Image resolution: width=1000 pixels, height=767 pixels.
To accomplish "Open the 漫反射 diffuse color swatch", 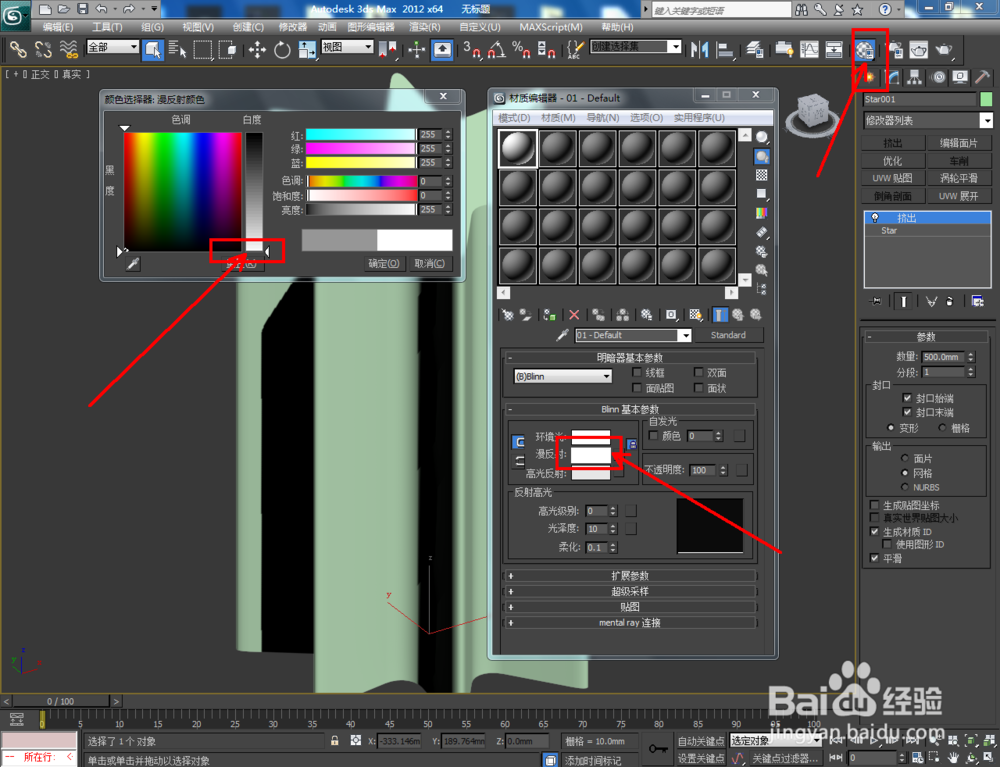I will (590, 455).
